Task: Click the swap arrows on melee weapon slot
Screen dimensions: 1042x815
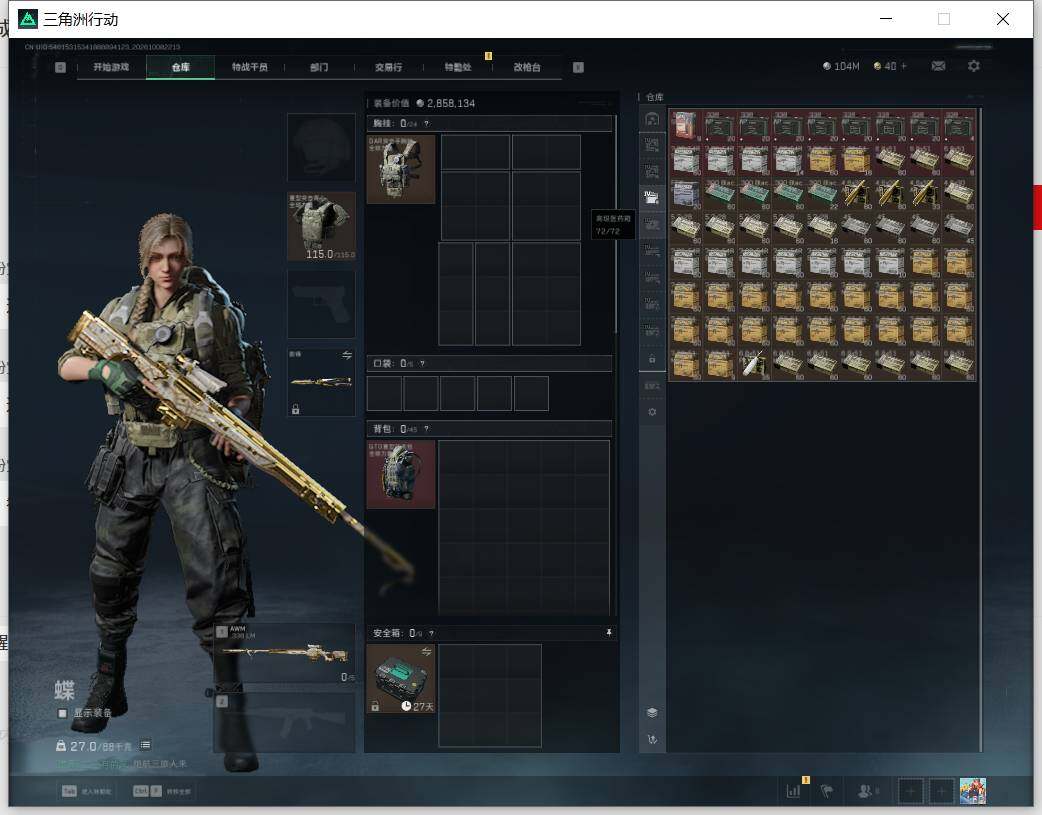Action: (346, 356)
